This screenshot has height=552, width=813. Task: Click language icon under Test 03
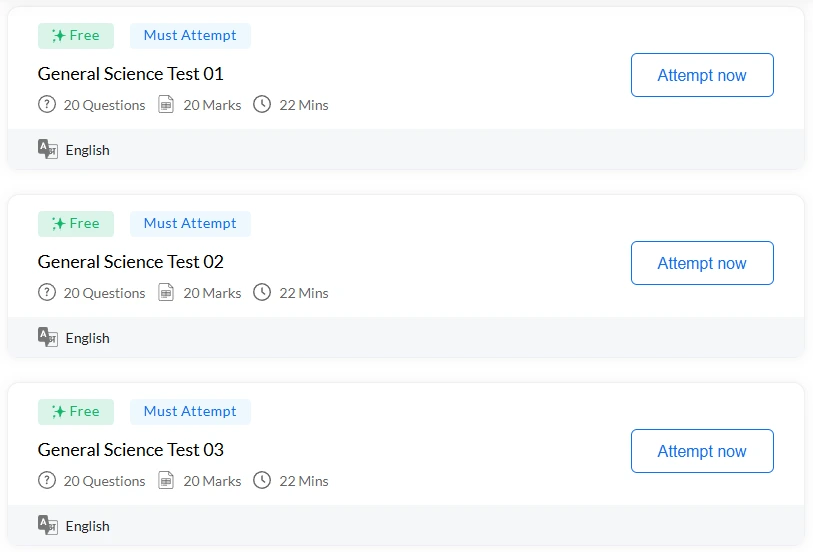tap(47, 525)
